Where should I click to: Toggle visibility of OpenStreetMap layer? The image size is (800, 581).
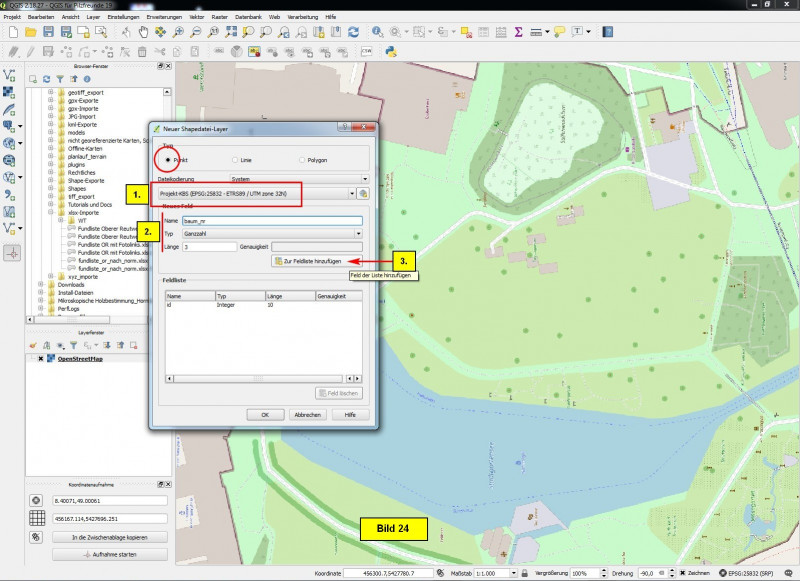coord(41,358)
